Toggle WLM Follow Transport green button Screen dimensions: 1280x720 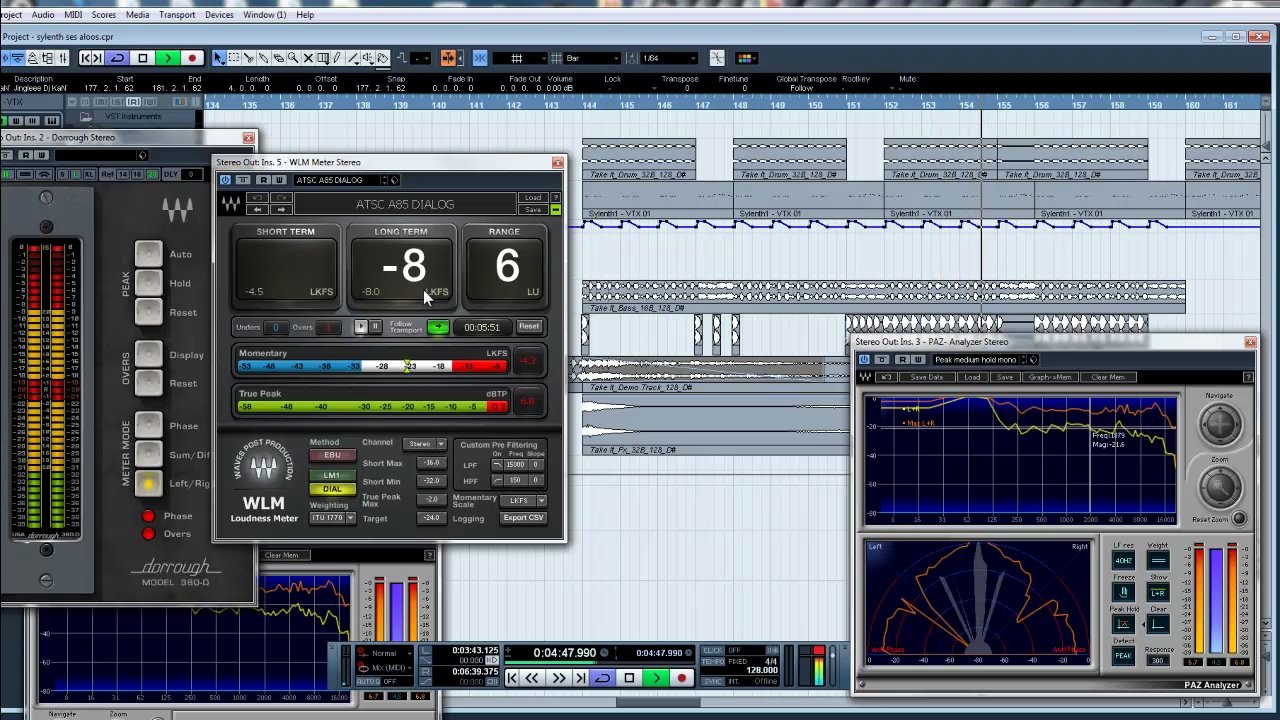pos(438,327)
